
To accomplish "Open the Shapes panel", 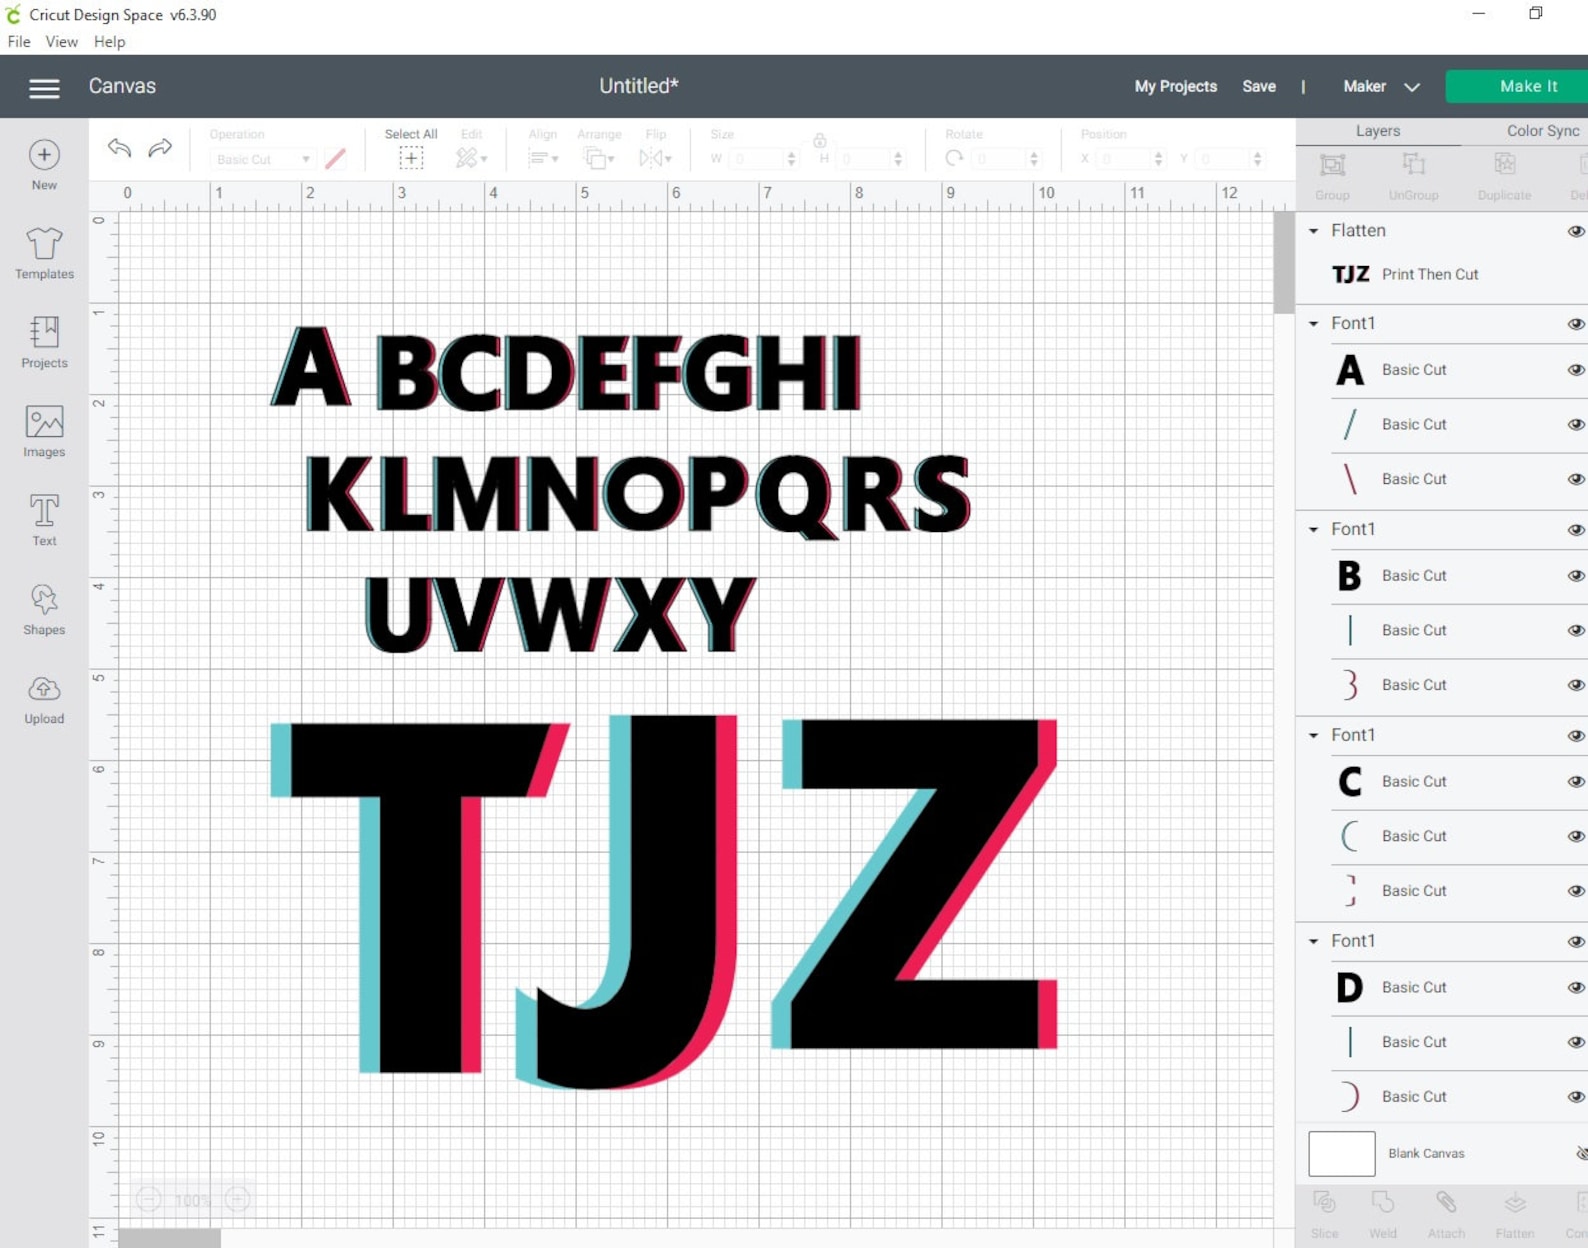I will 44,609.
